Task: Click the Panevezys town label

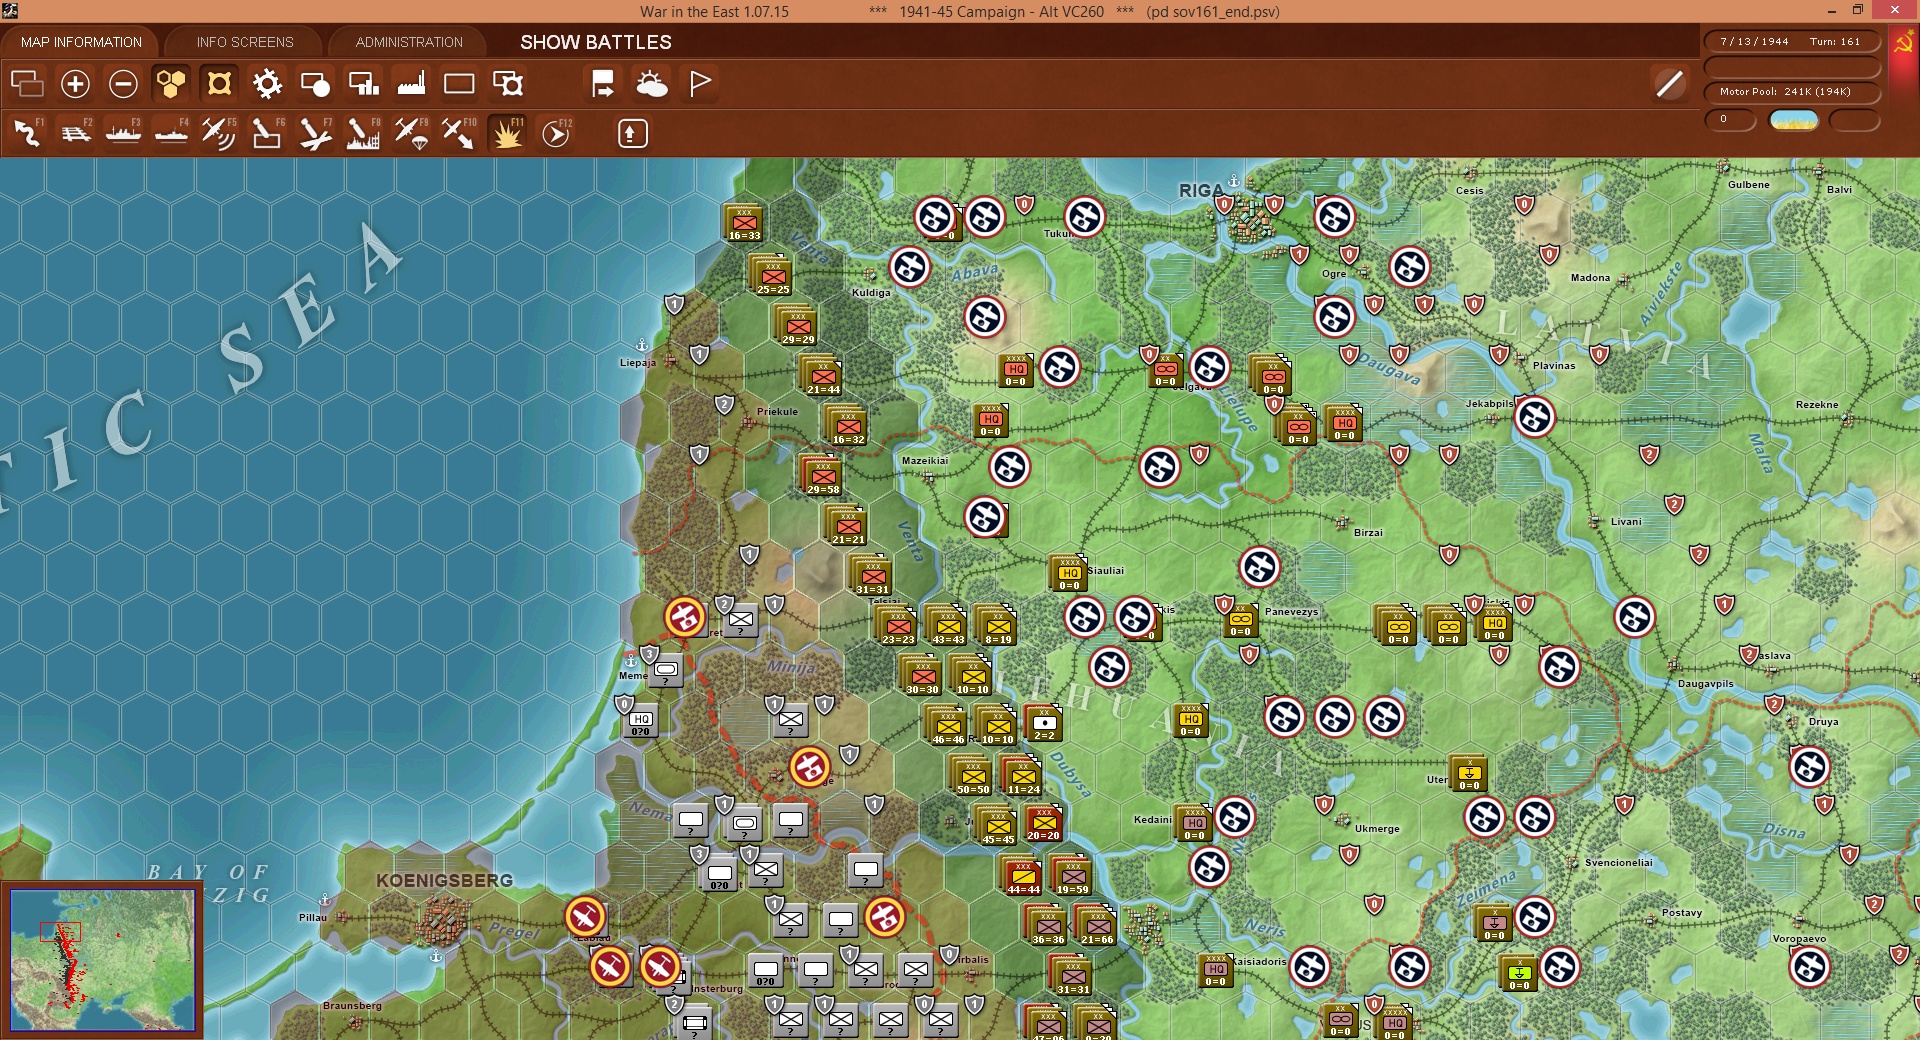Action: (x=1291, y=612)
